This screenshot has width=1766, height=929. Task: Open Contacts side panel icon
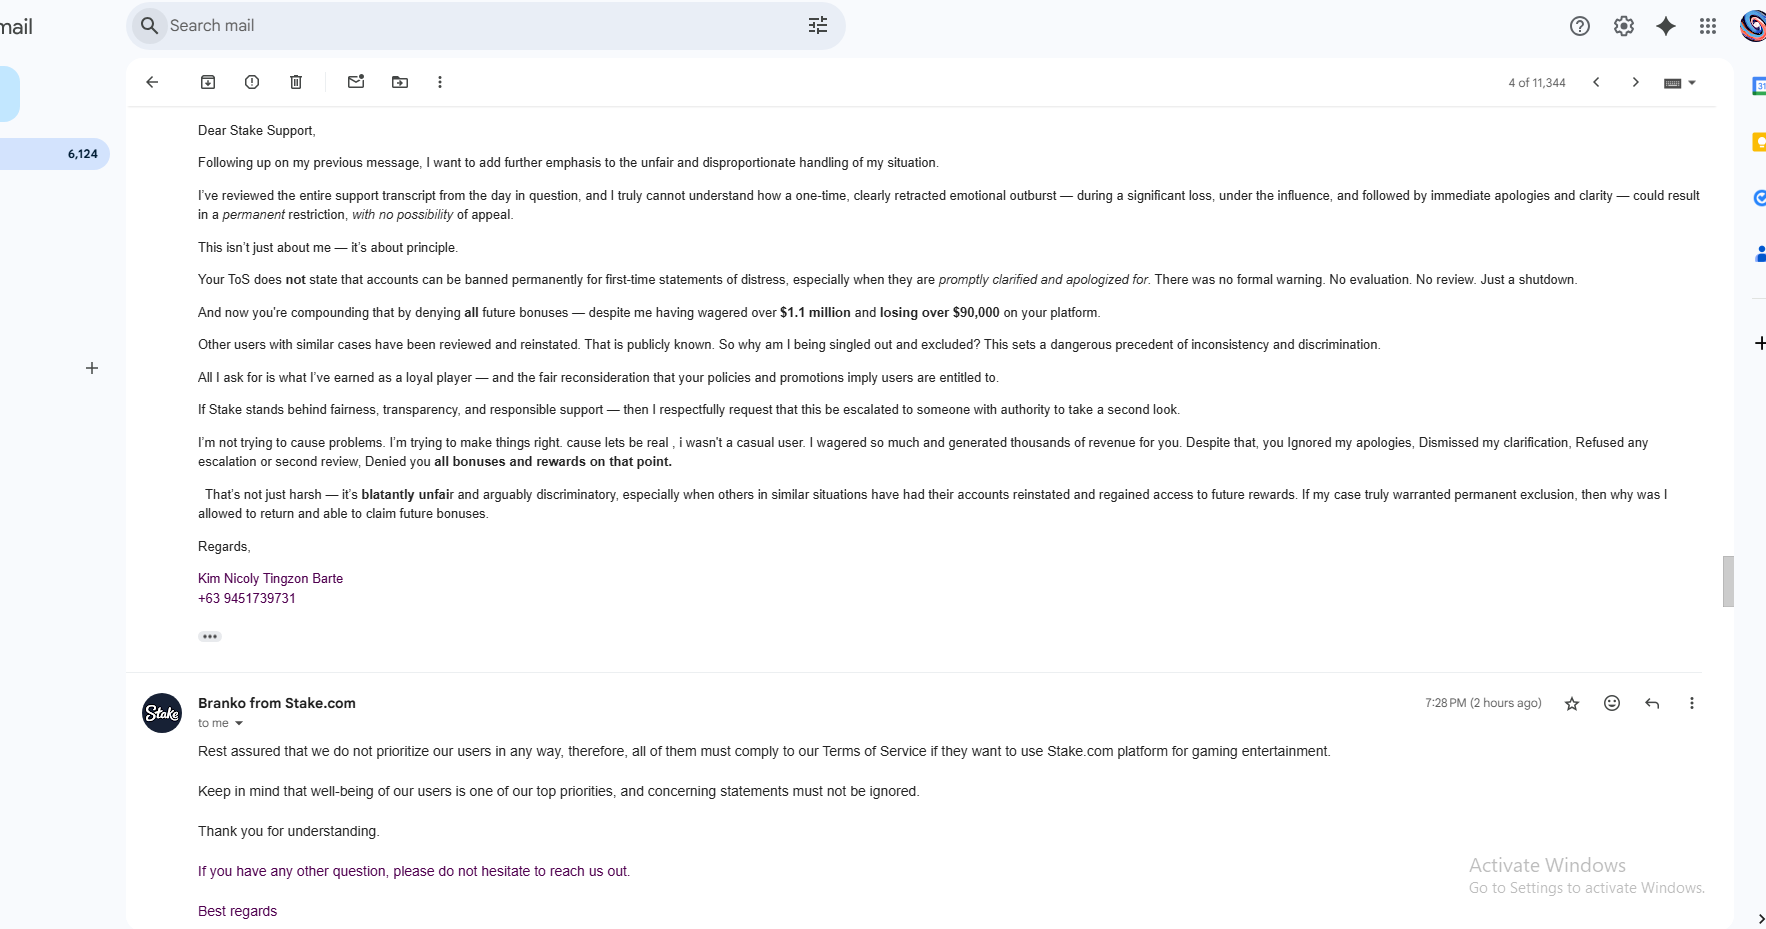pos(1760,254)
